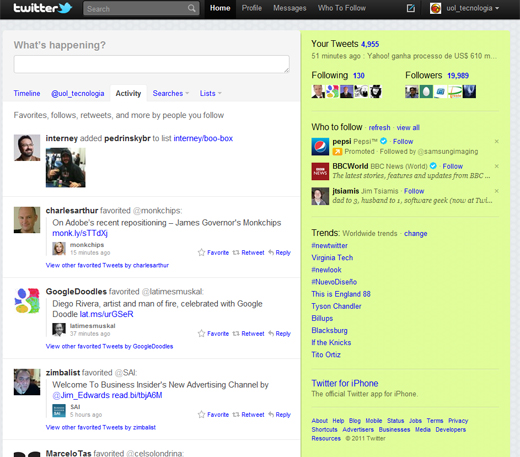Open Your Tweets count 4,955
Viewport: 520px width, 457px height.
click(370, 44)
